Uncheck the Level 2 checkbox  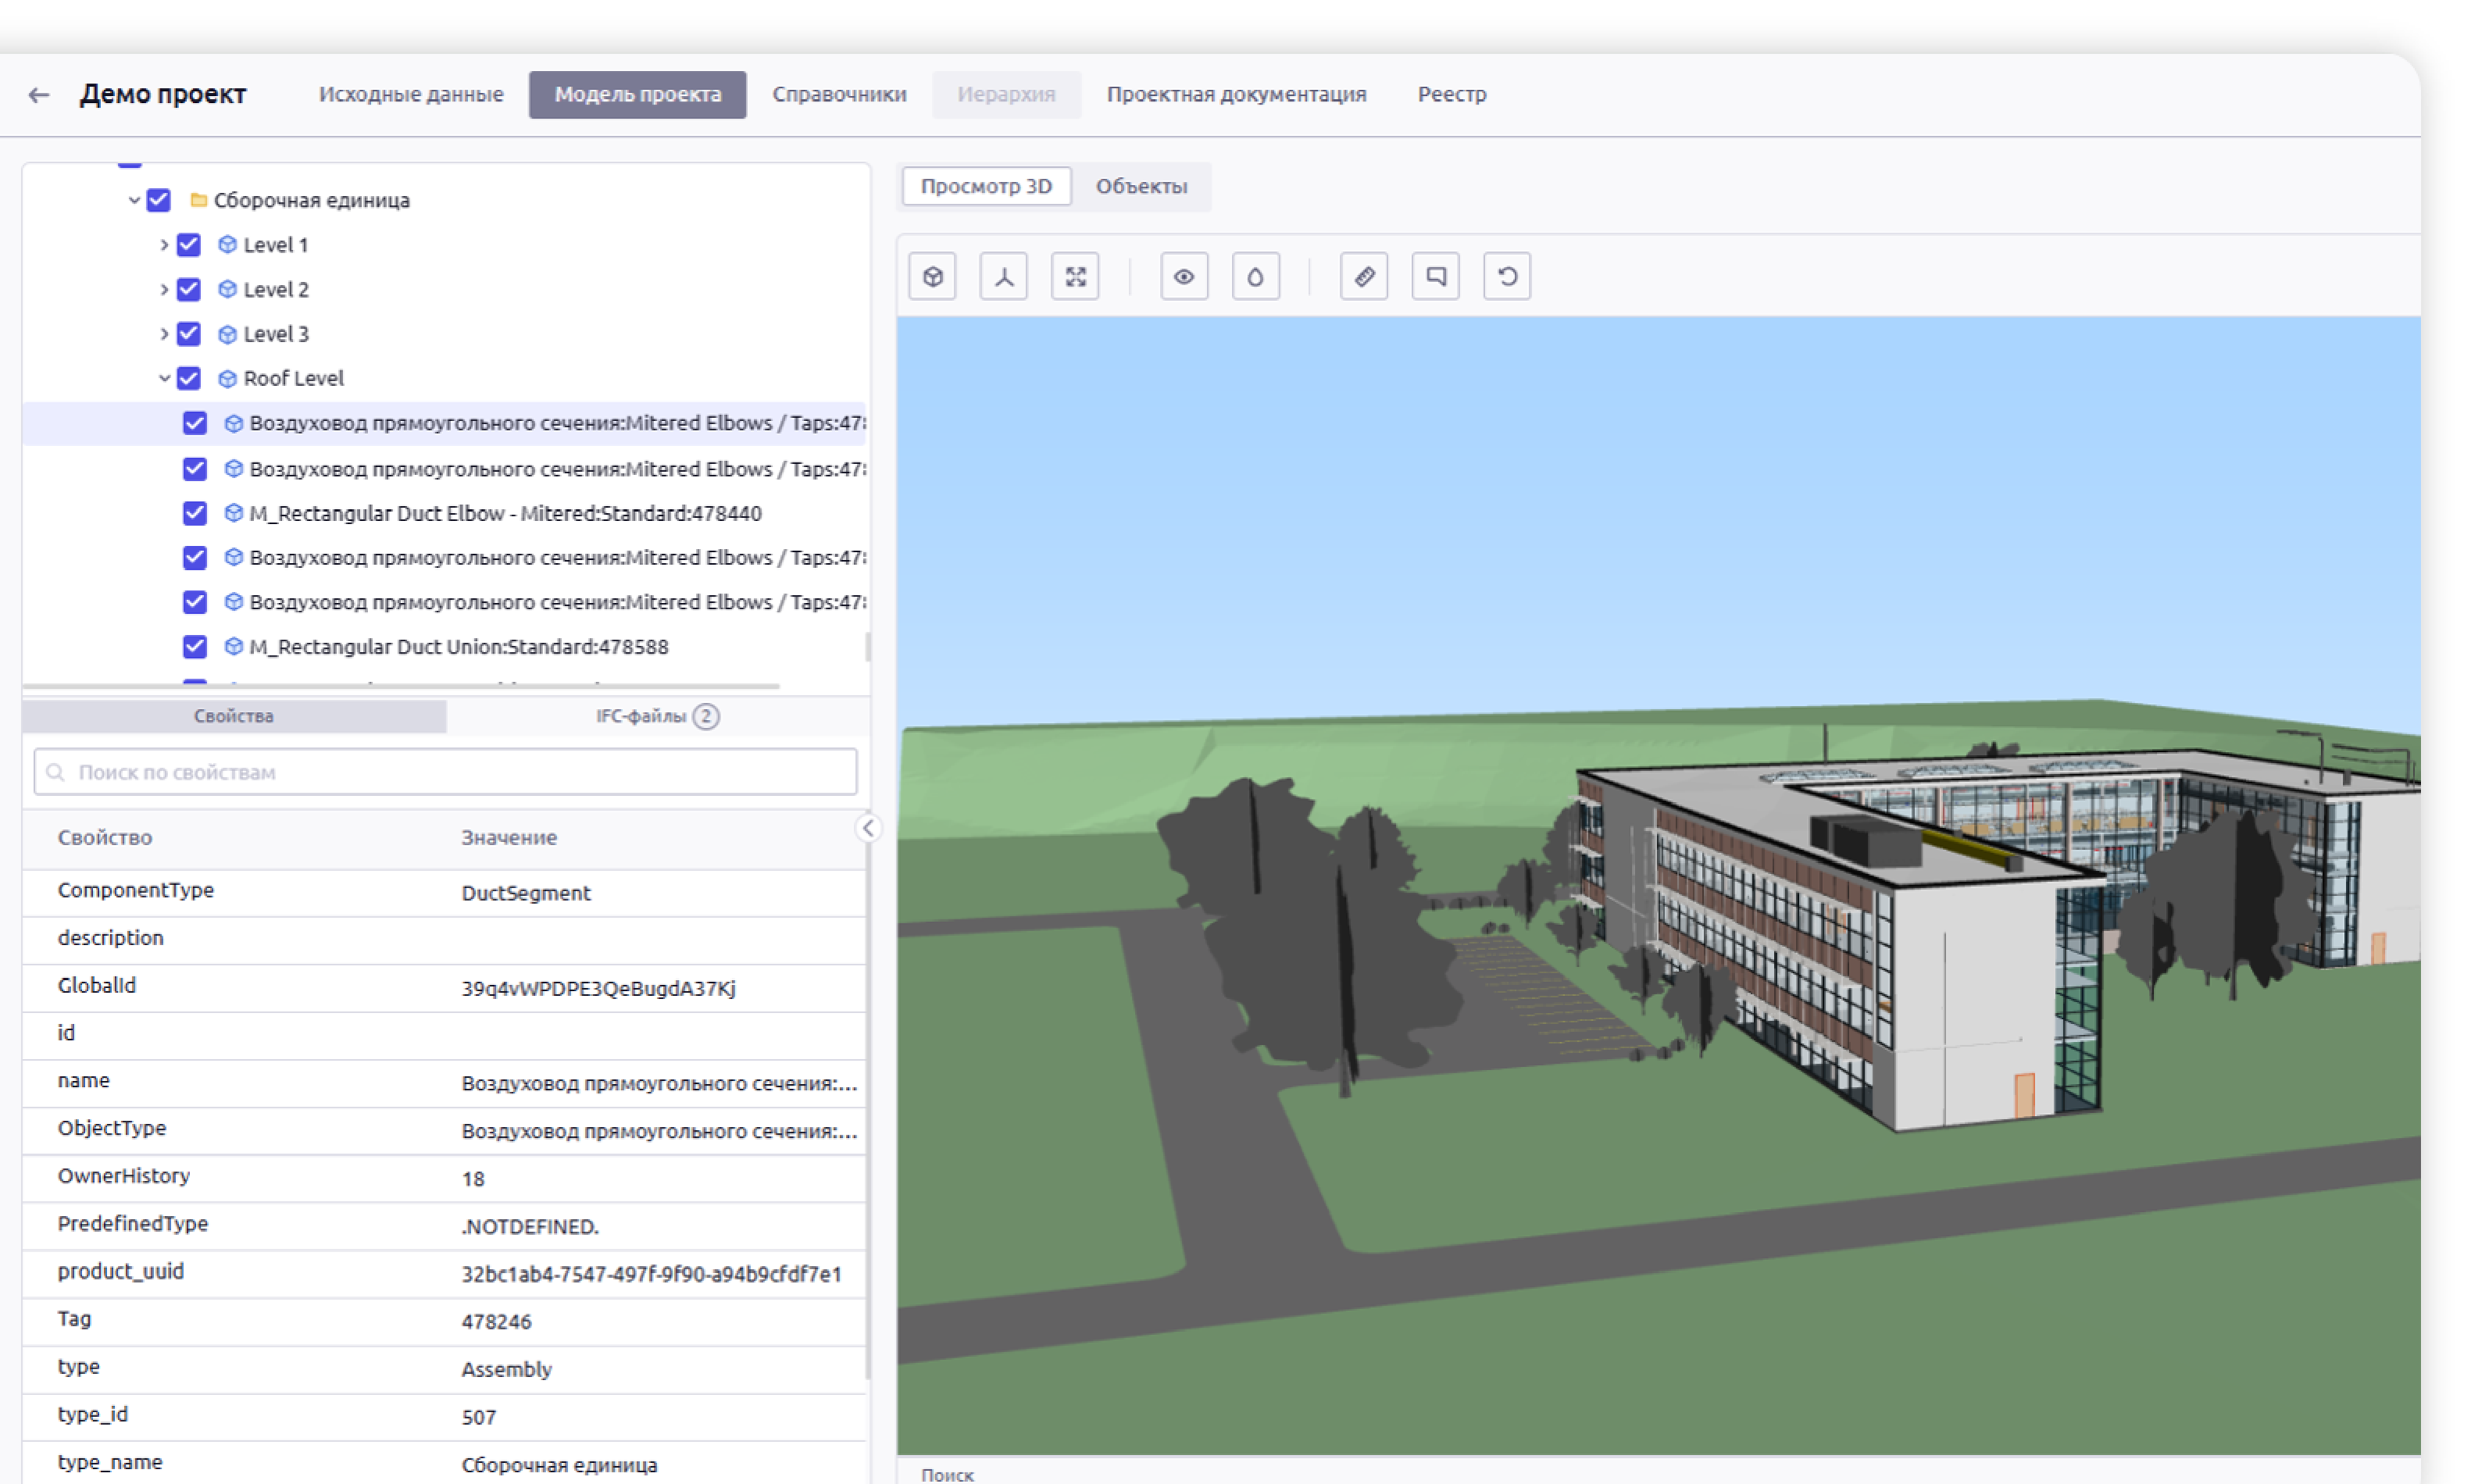[188, 289]
